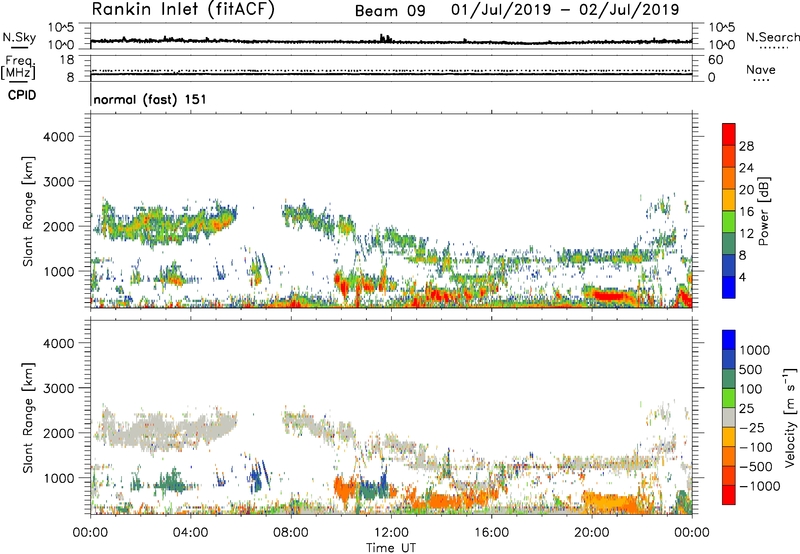The width and height of the screenshot is (800, 554).
Task: Click the "4000" tick label on power panel
Action: (58, 137)
